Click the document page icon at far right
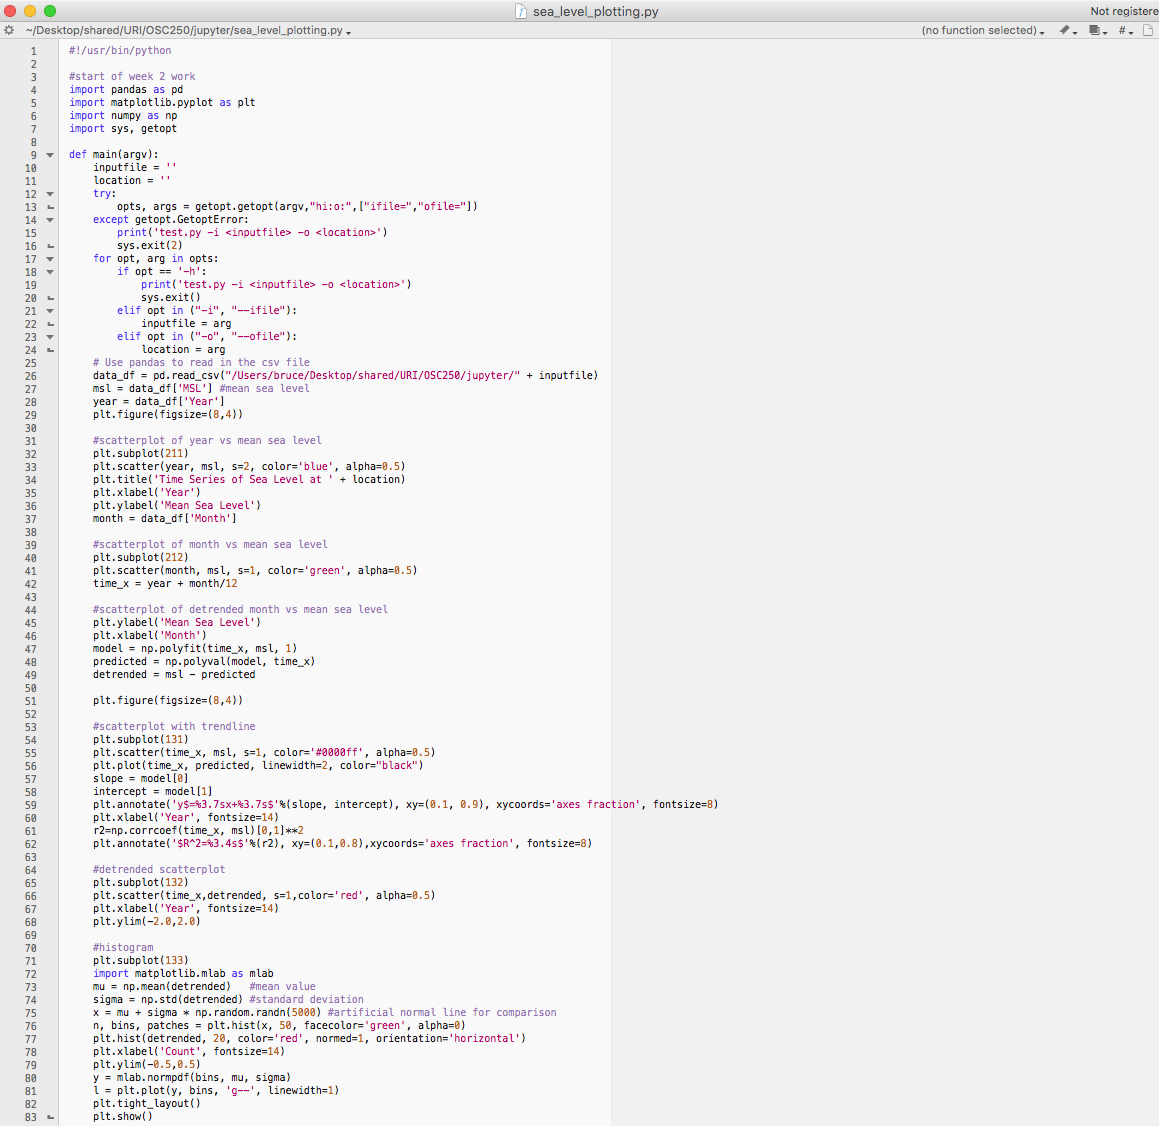The width and height of the screenshot is (1159, 1126). point(1148,31)
